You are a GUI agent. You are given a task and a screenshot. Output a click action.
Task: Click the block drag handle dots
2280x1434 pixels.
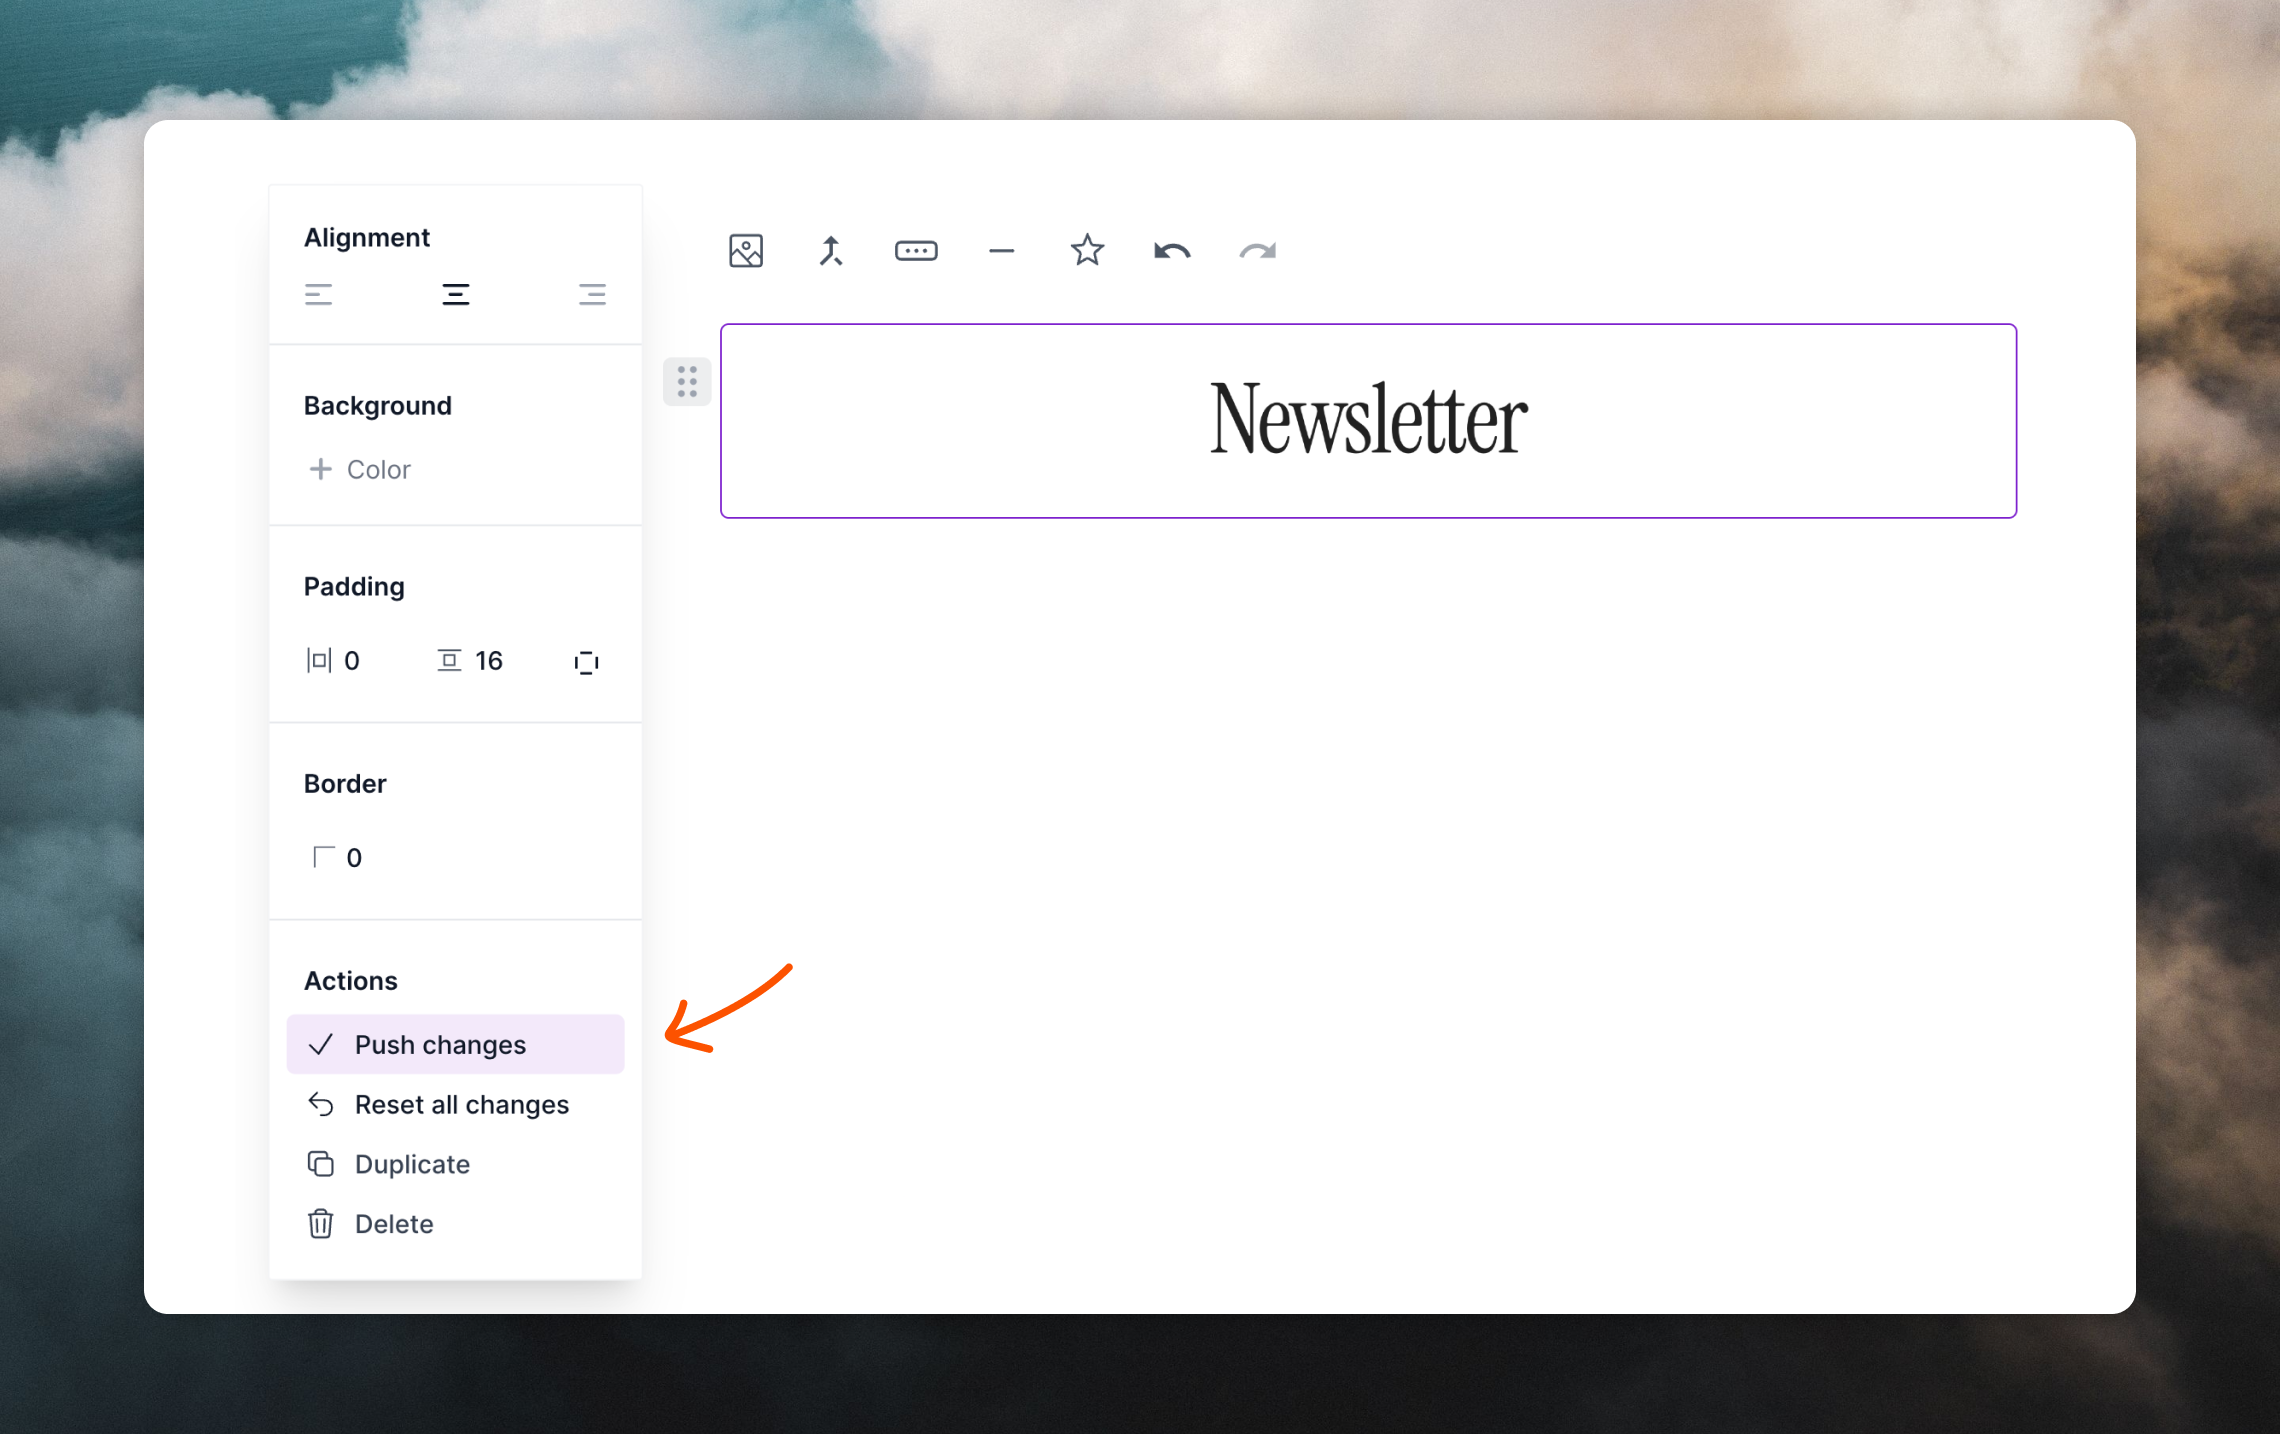(687, 382)
